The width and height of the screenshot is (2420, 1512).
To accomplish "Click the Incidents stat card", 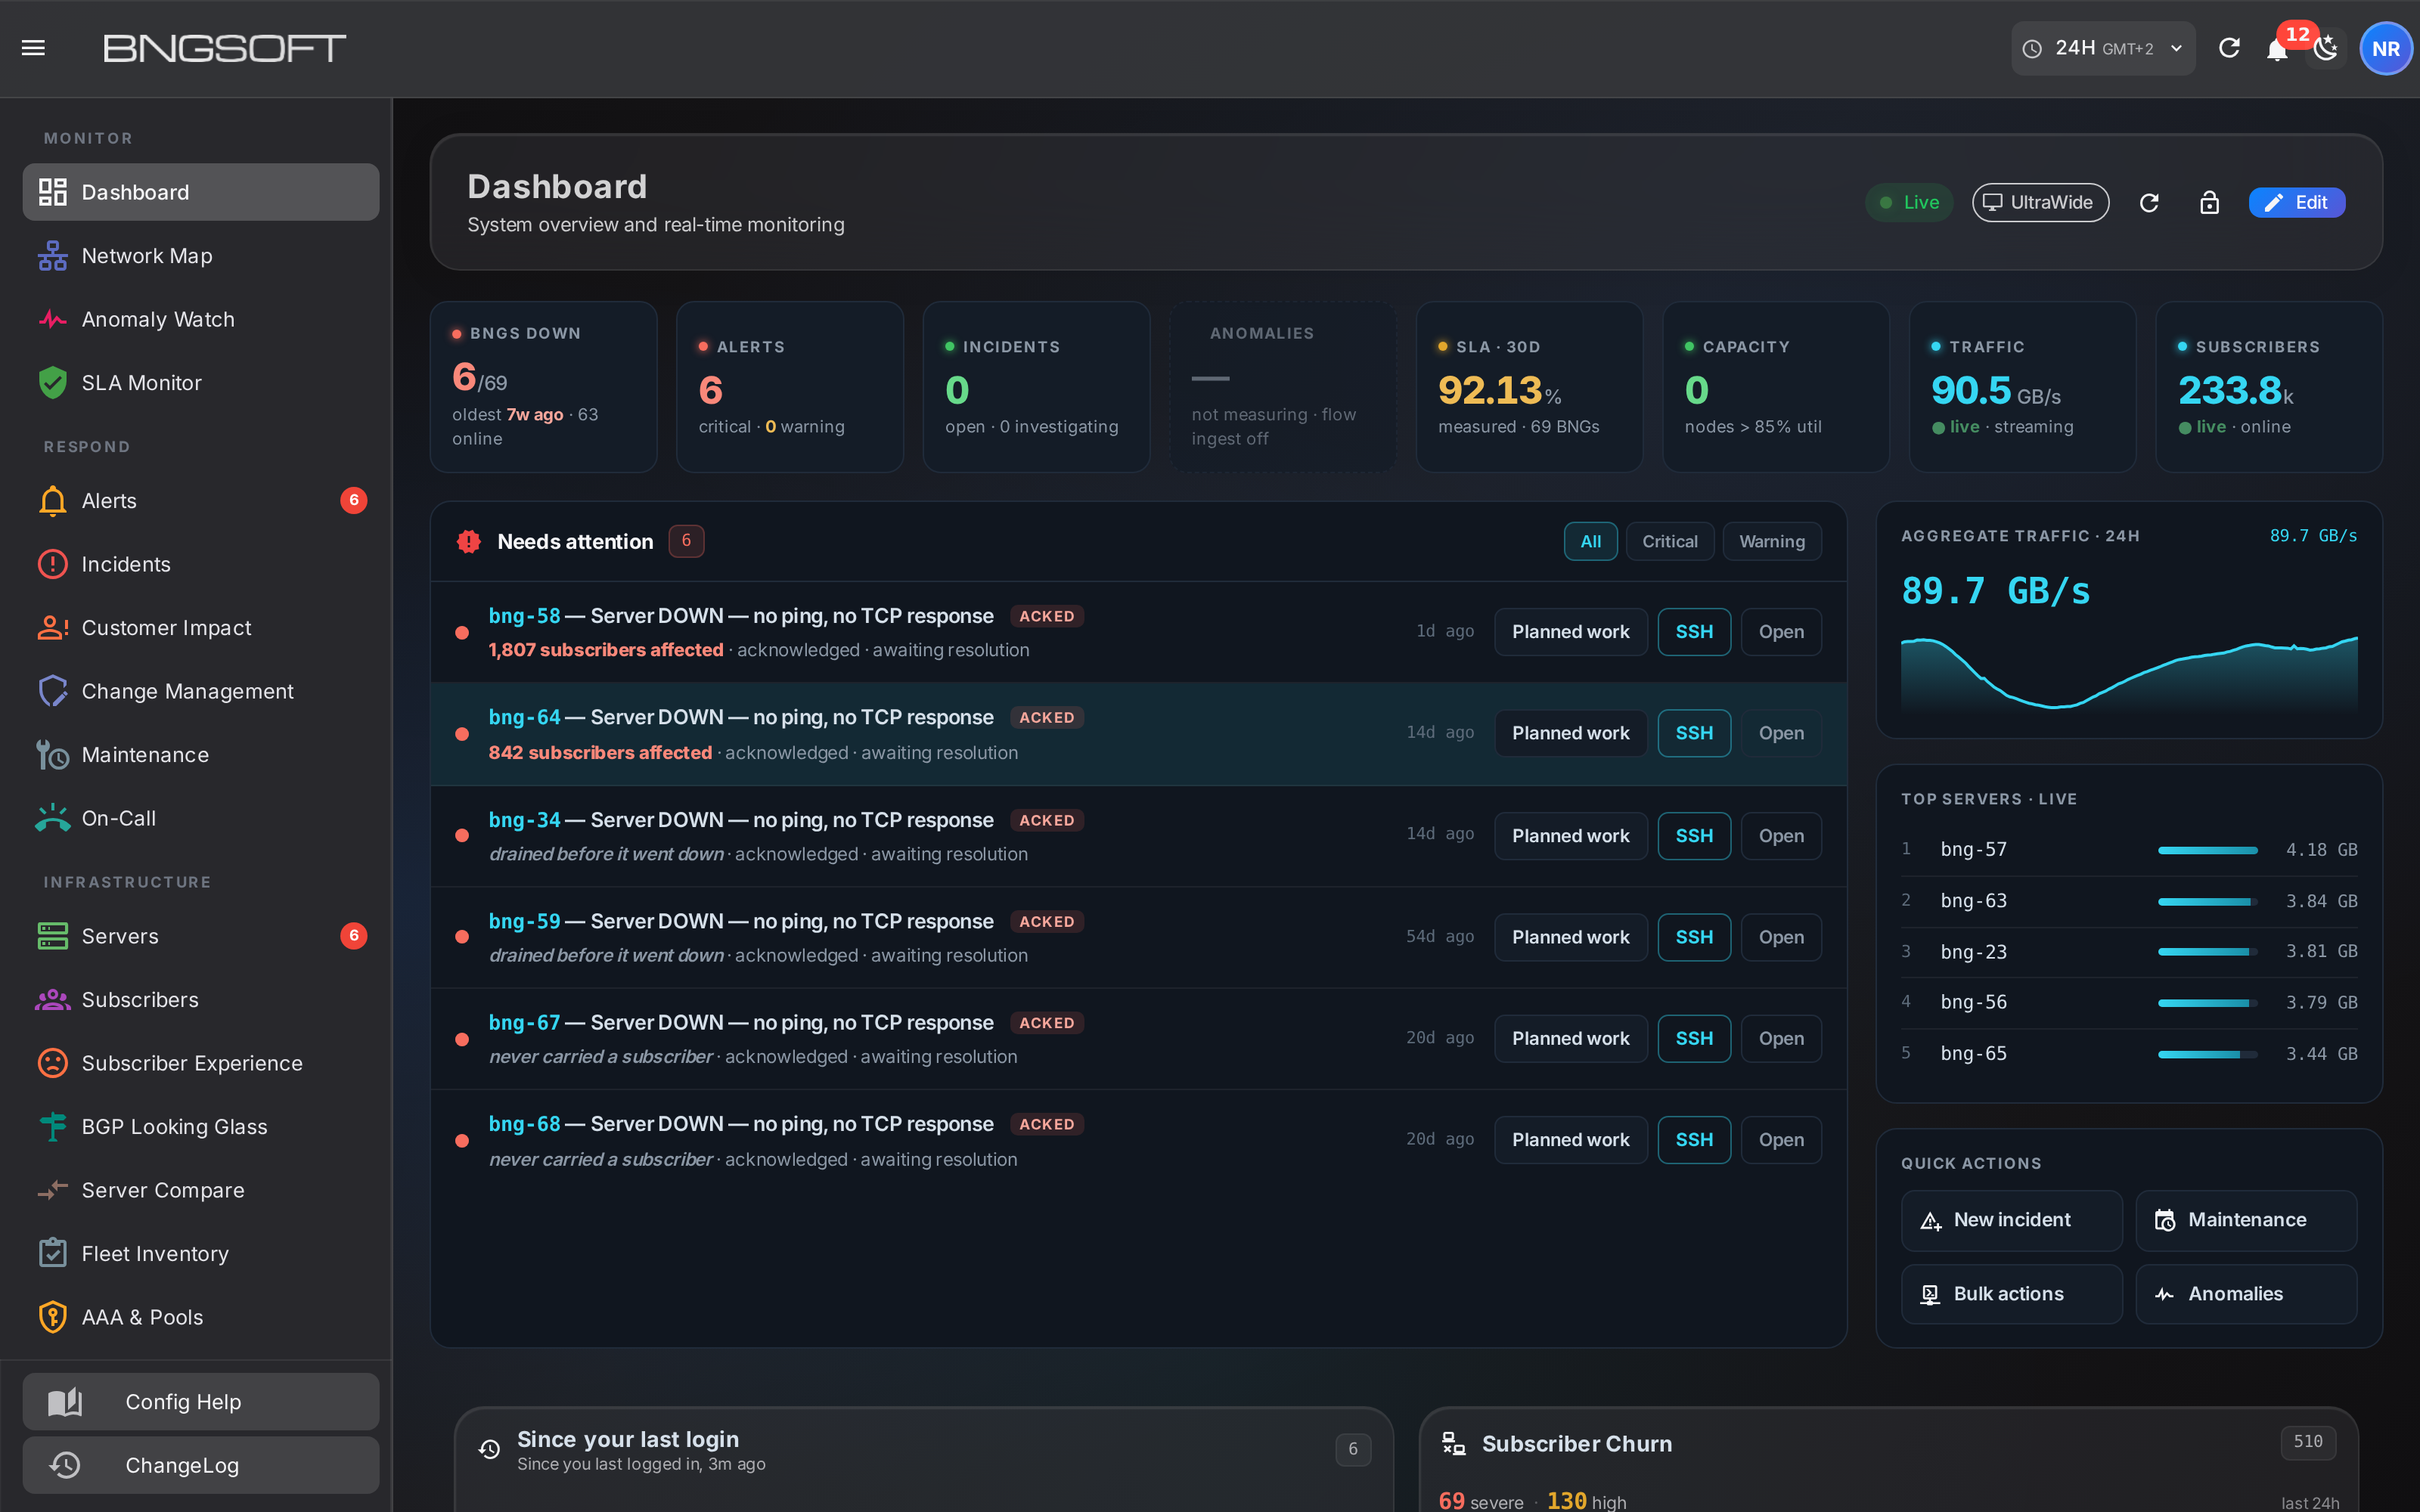I will pyautogui.click(x=1036, y=387).
